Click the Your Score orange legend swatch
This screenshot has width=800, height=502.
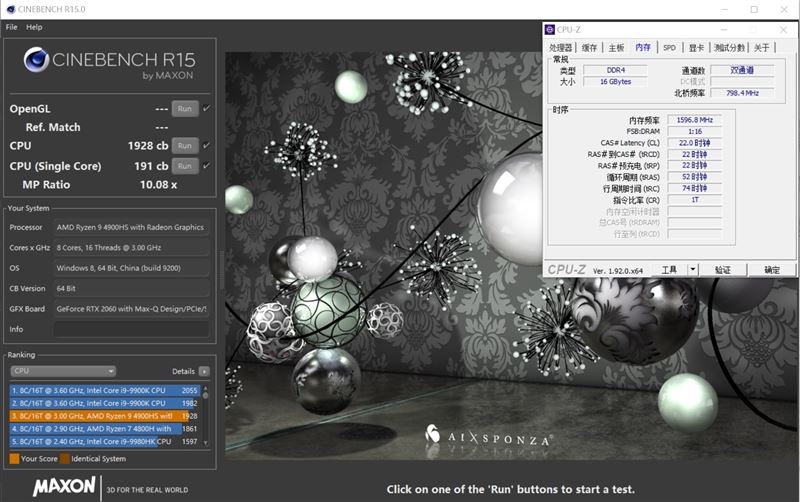[x=14, y=459]
